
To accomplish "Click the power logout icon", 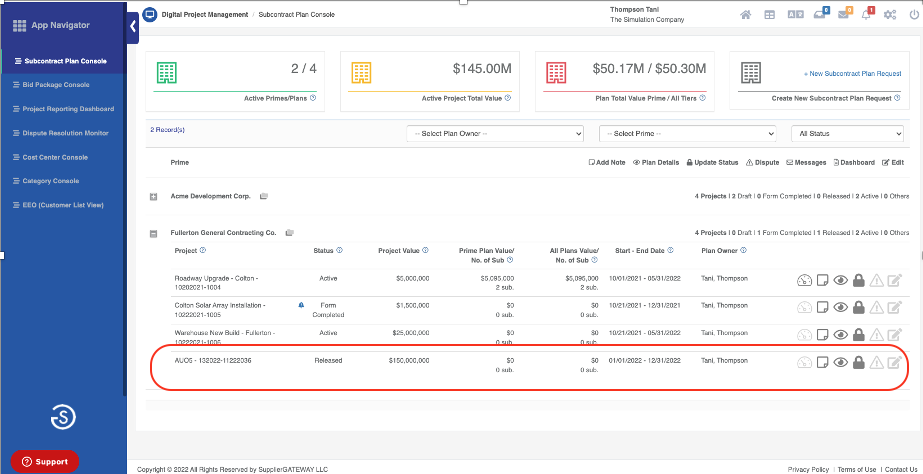I will (x=914, y=15).
